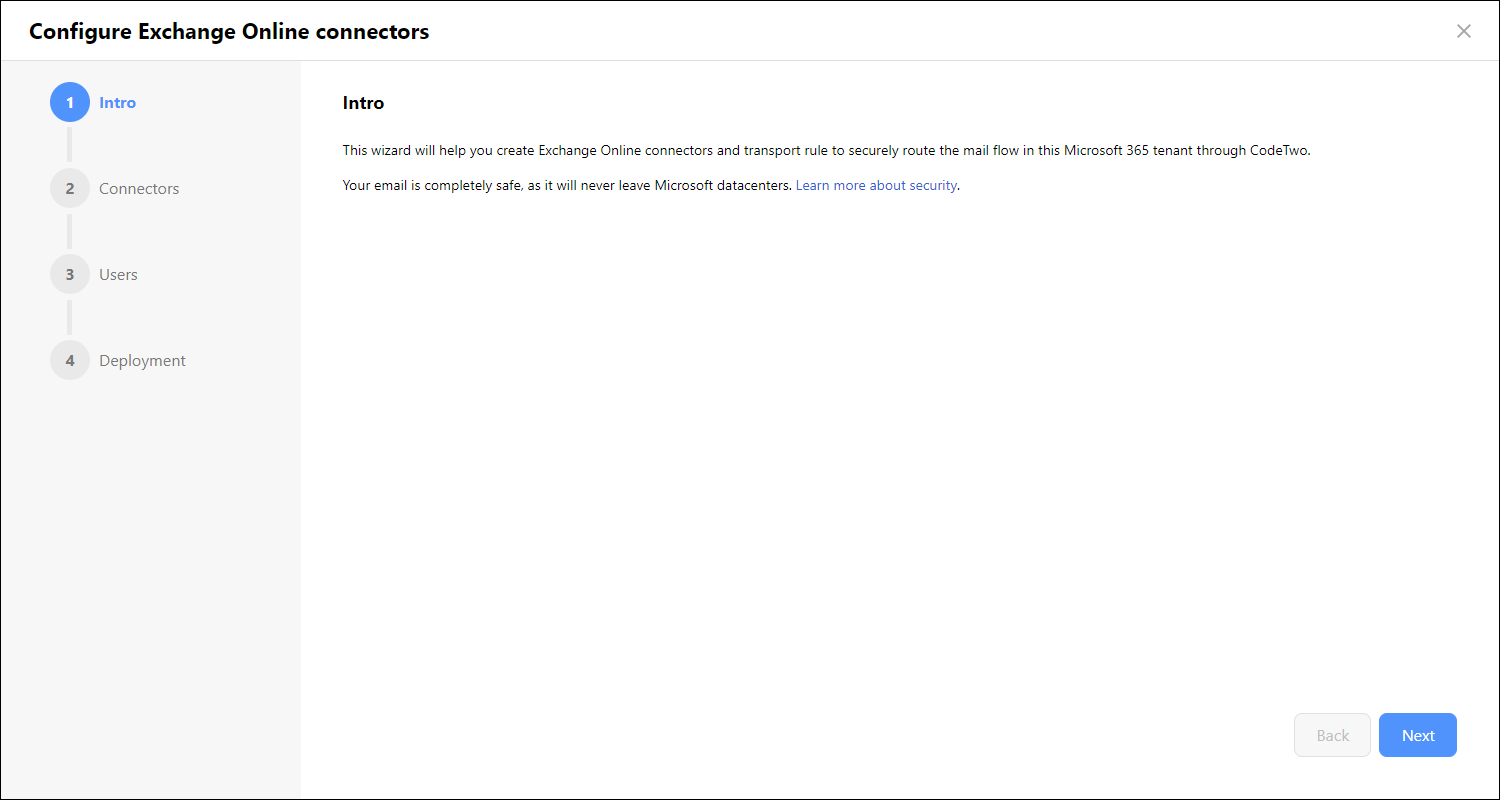This screenshot has height=800, width=1500.
Task: Click the dialog title Configure Exchange Online connectors
Action: (229, 31)
